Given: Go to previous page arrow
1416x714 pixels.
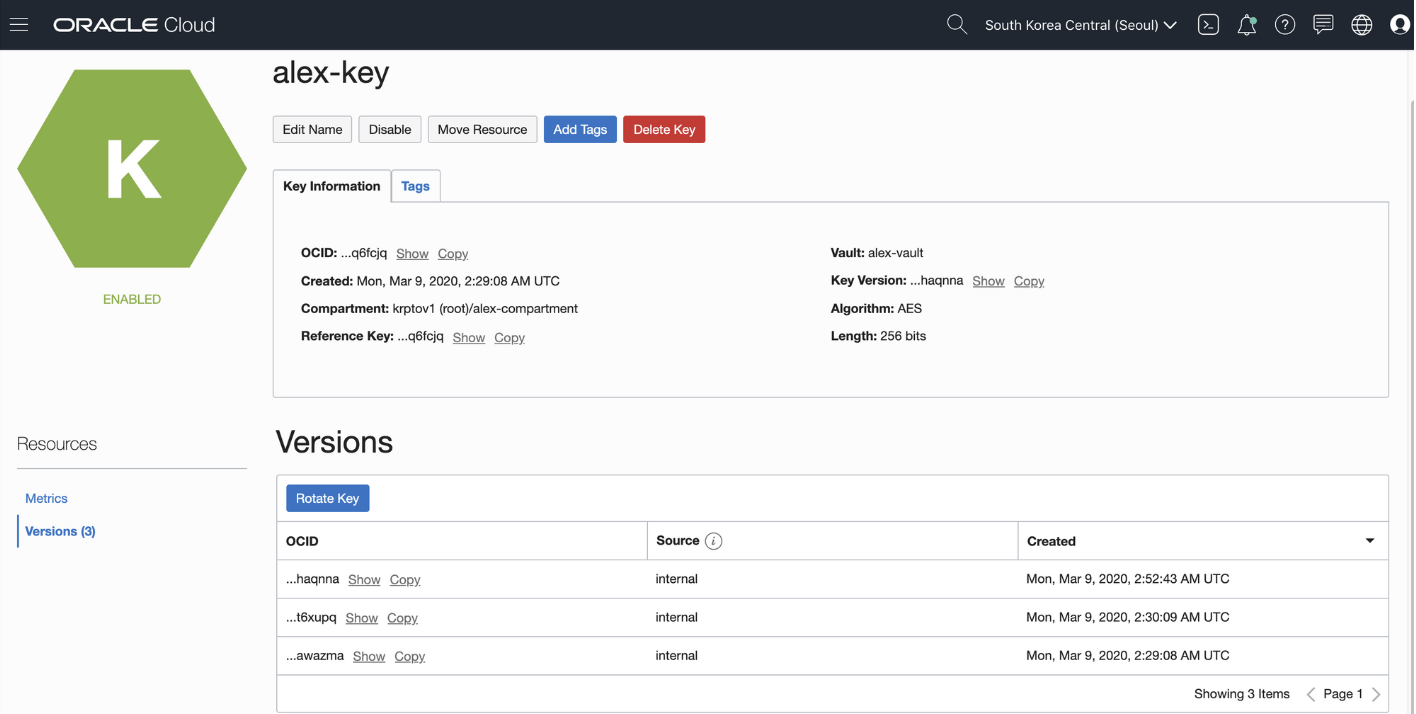Looking at the screenshot, I should pos(1311,694).
